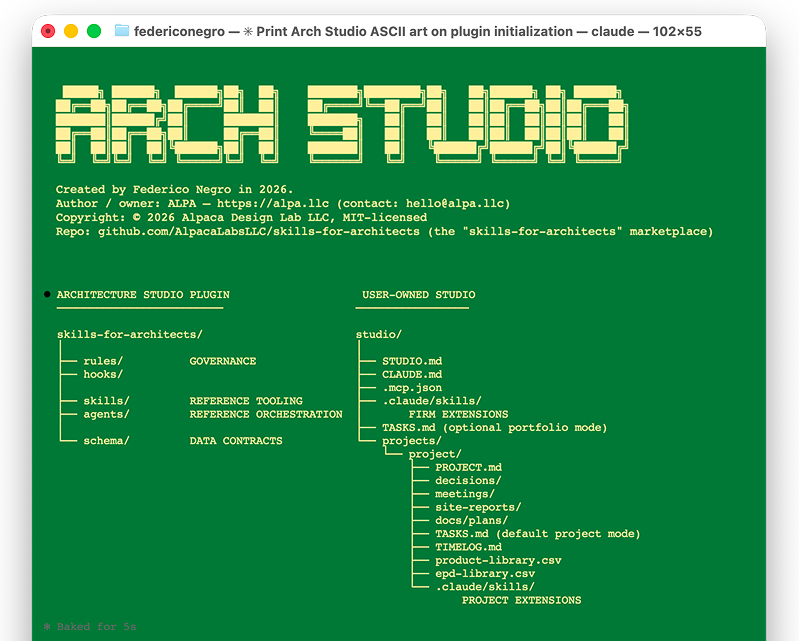Select the 'site-reports/' folder entry
The width and height of the screenshot is (799, 641).
pos(478,507)
